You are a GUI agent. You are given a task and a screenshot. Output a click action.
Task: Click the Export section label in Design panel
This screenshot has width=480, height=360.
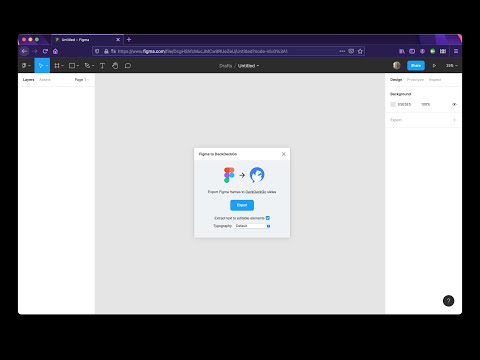[396, 120]
